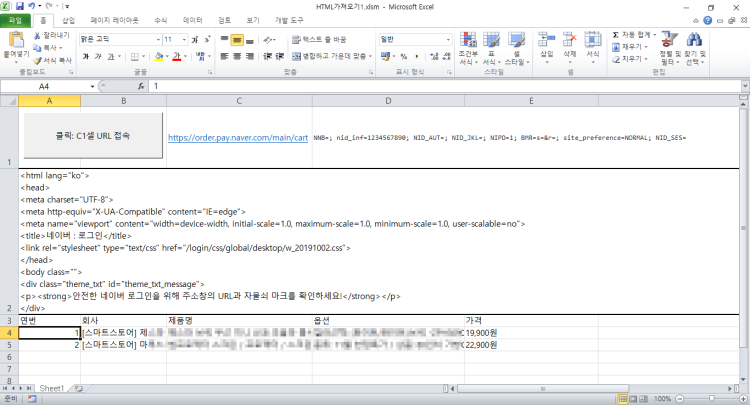Click the formula bar input field
750x405 pixels.
coord(445,87)
